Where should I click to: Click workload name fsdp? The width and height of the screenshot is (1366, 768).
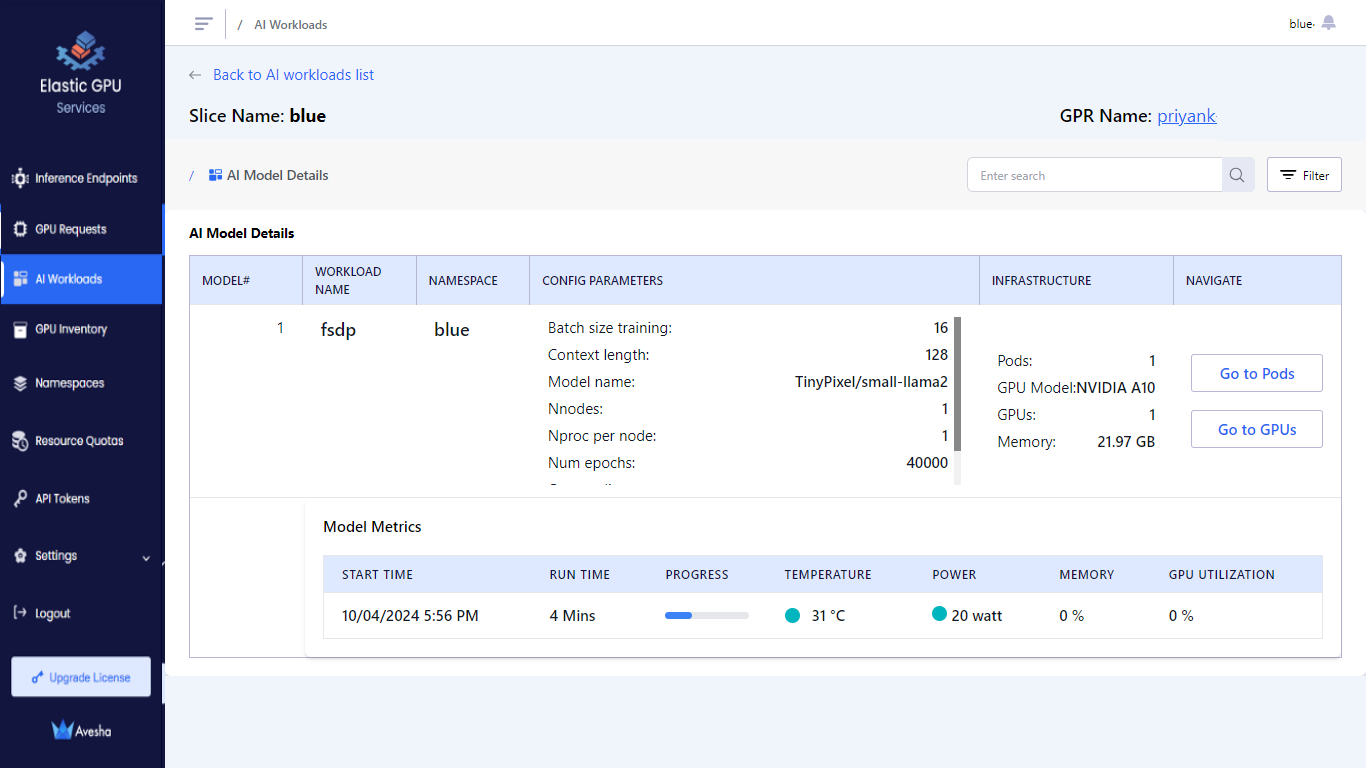point(338,330)
